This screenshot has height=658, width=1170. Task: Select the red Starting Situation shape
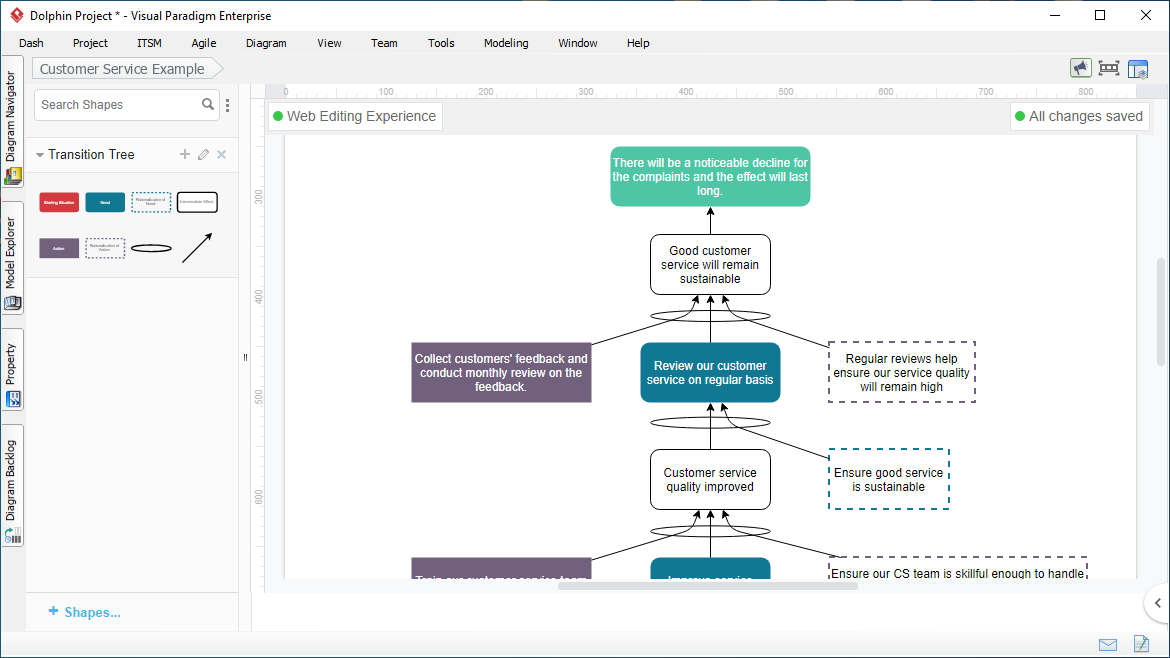(59, 202)
